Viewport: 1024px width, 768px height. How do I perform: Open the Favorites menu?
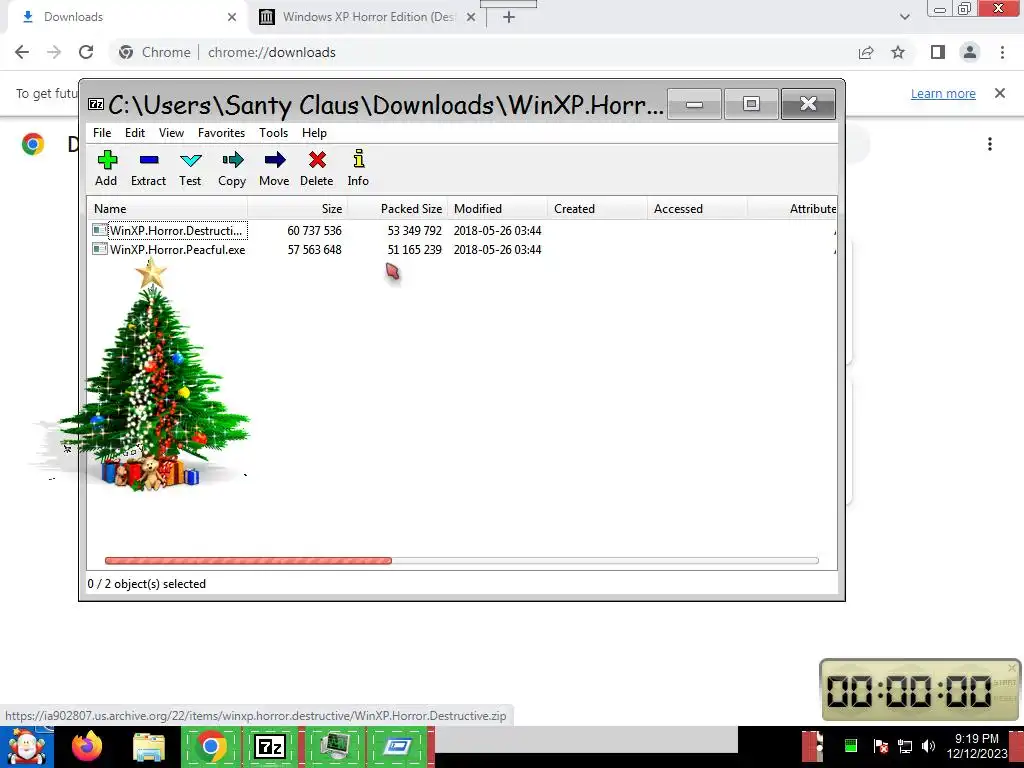coord(221,133)
